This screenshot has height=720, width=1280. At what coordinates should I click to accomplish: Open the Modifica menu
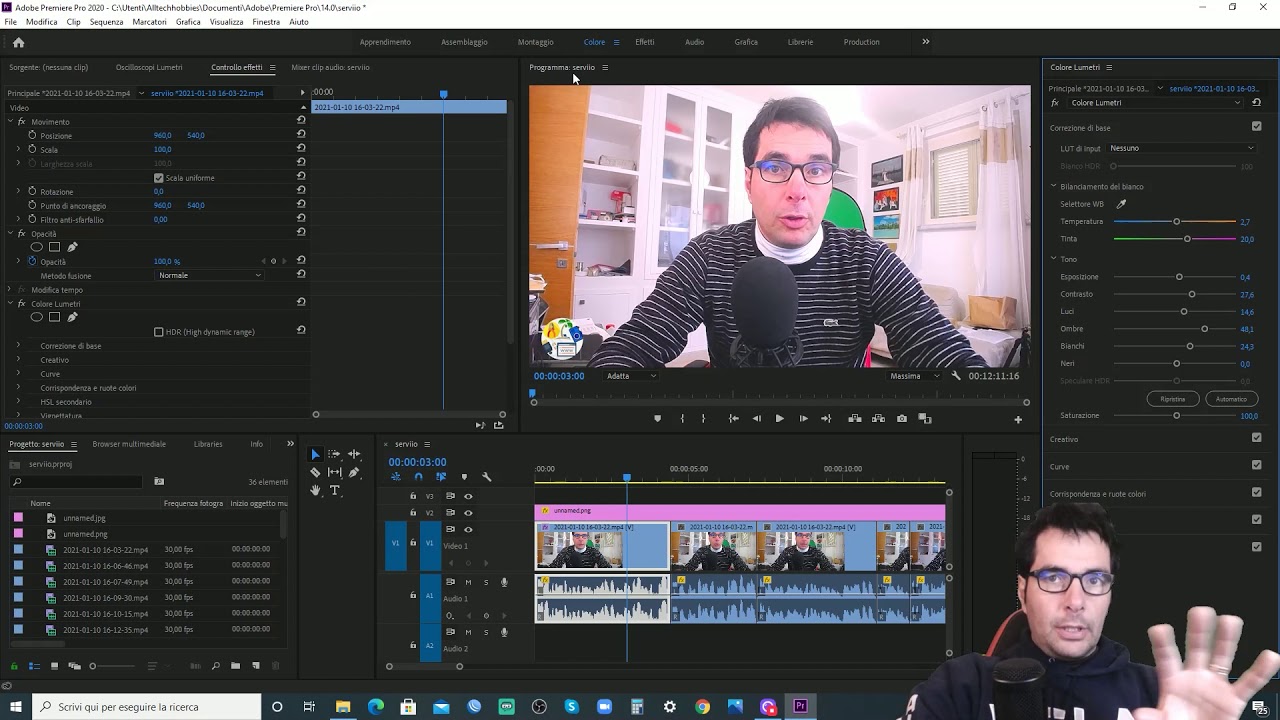(41, 22)
